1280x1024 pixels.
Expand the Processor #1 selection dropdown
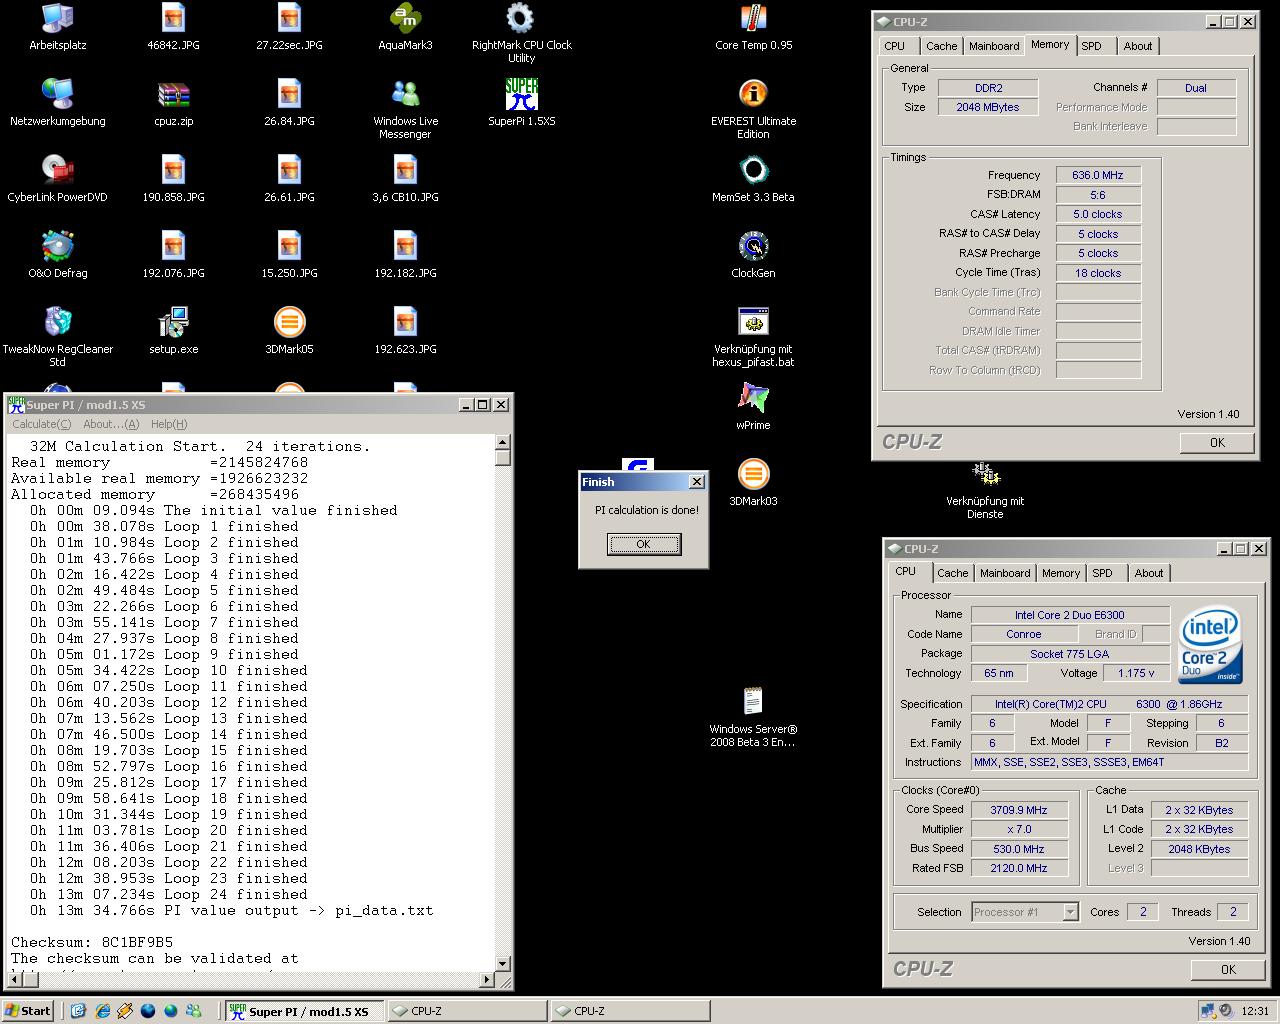point(1070,912)
